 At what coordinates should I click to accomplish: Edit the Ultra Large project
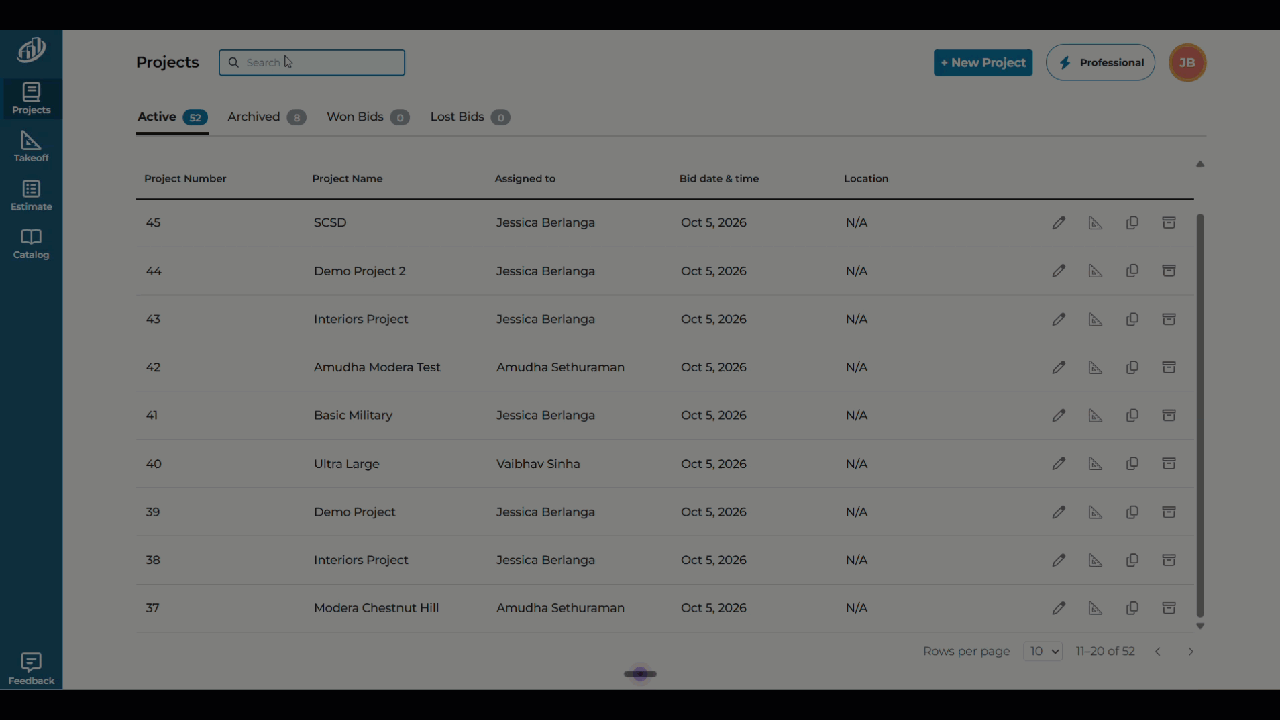(x=1059, y=464)
